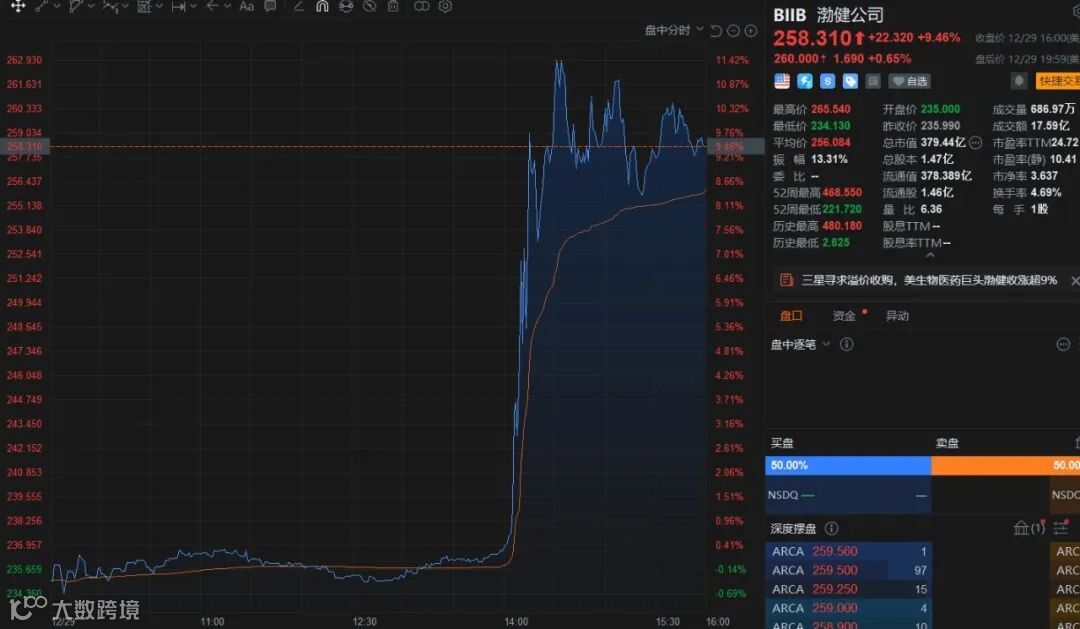Click the overlapping circles compare icon
This screenshot has height=629, width=1080.
pos(422,6)
